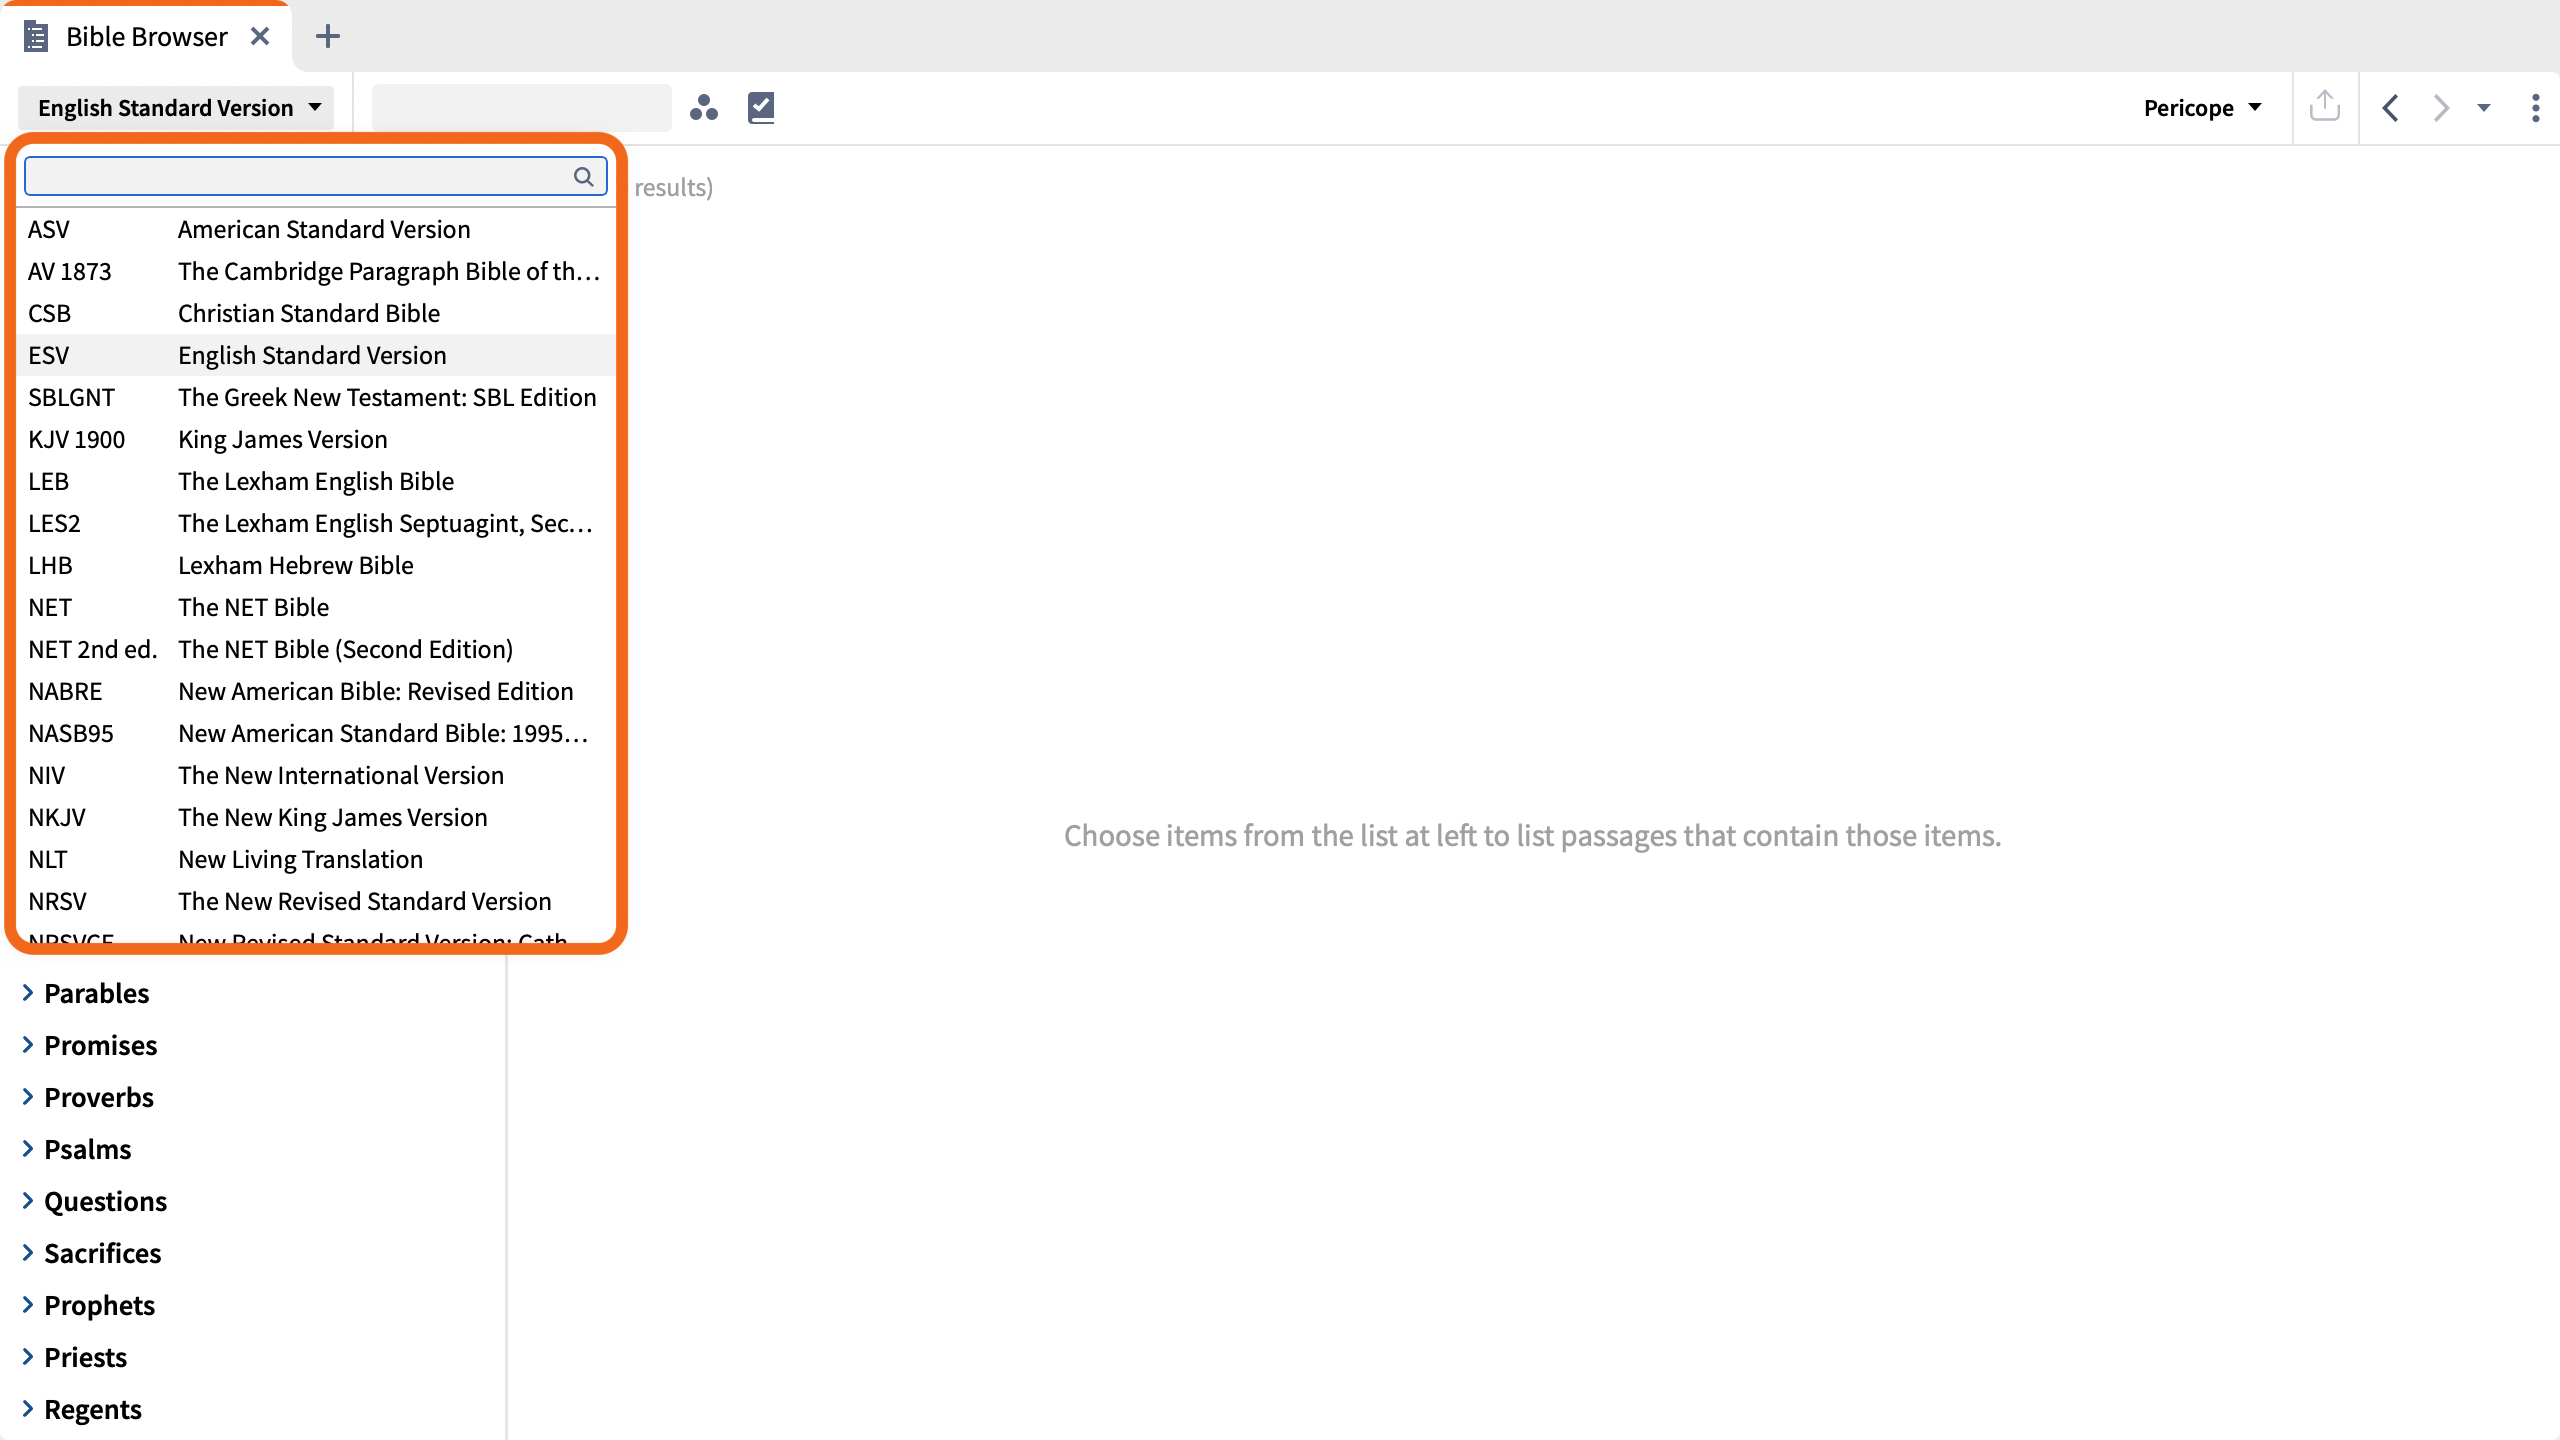Viewport: 2560px width, 1440px height.
Task: Go forward with the right arrow
Action: click(x=2441, y=107)
